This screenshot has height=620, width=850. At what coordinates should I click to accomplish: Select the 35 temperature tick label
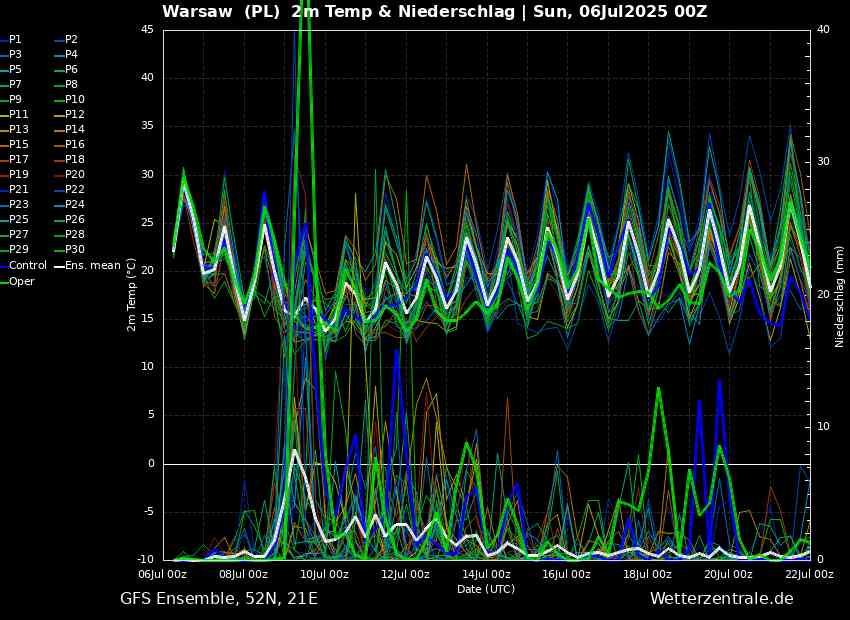pyautogui.click(x=148, y=126)
